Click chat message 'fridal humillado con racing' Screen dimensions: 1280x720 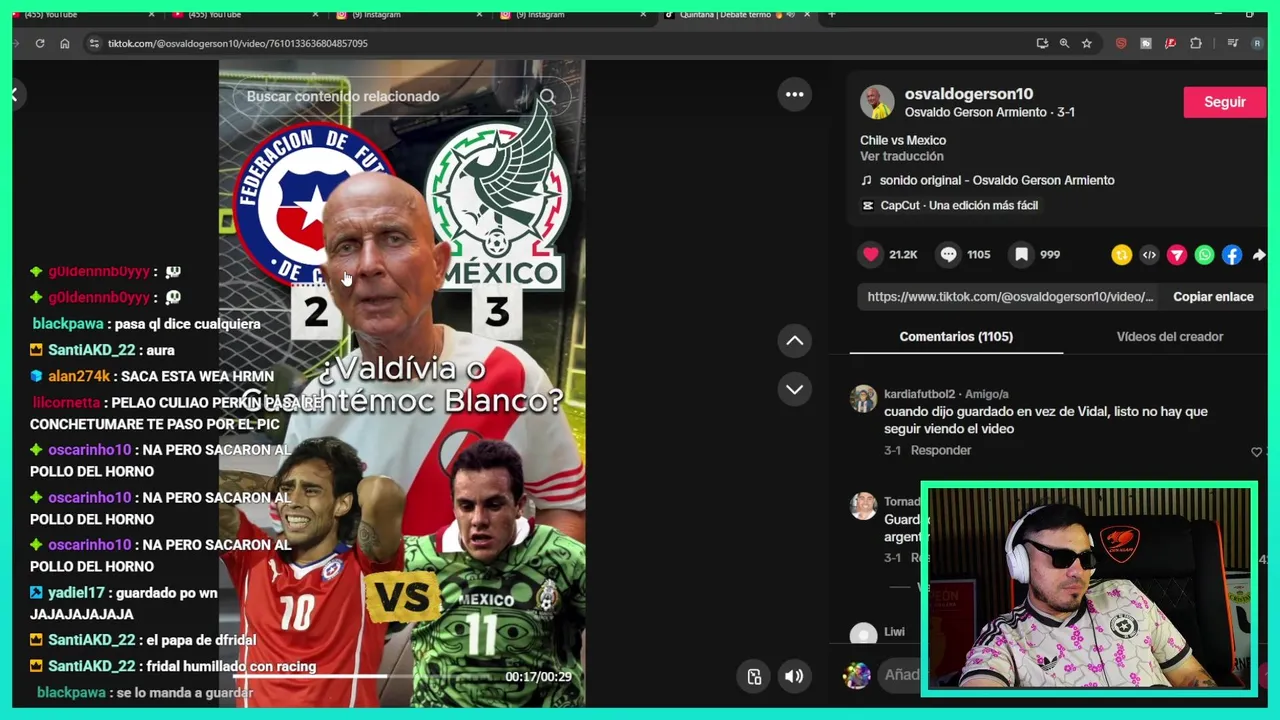point(231,666)
